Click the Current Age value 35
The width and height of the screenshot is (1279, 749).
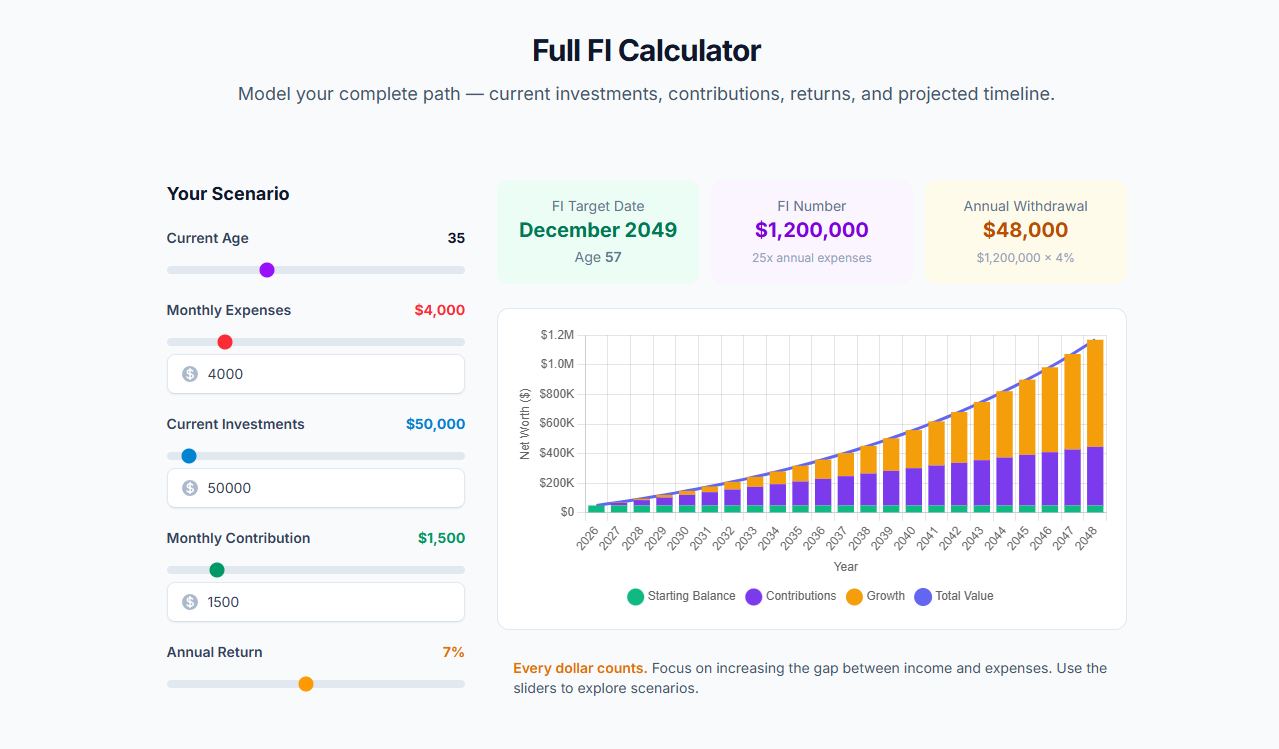(456, 238)
